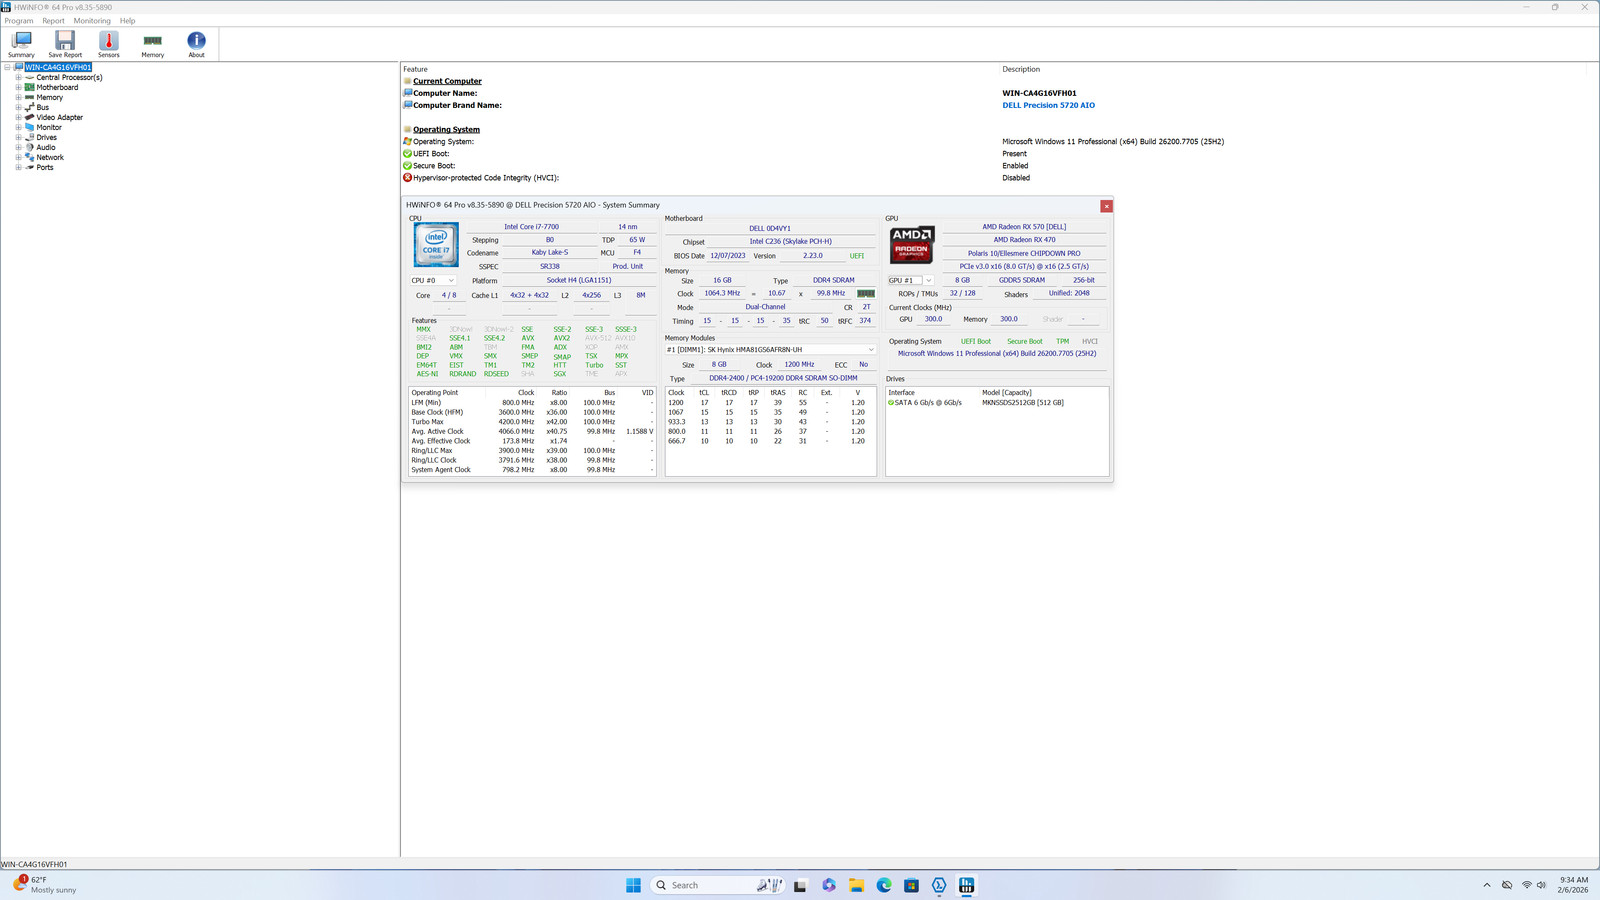Image resolution: width=1600 pixels, height=900 pixels.
Task: Expand the Motherboard tree branch
Action: (x=18, y=87)
